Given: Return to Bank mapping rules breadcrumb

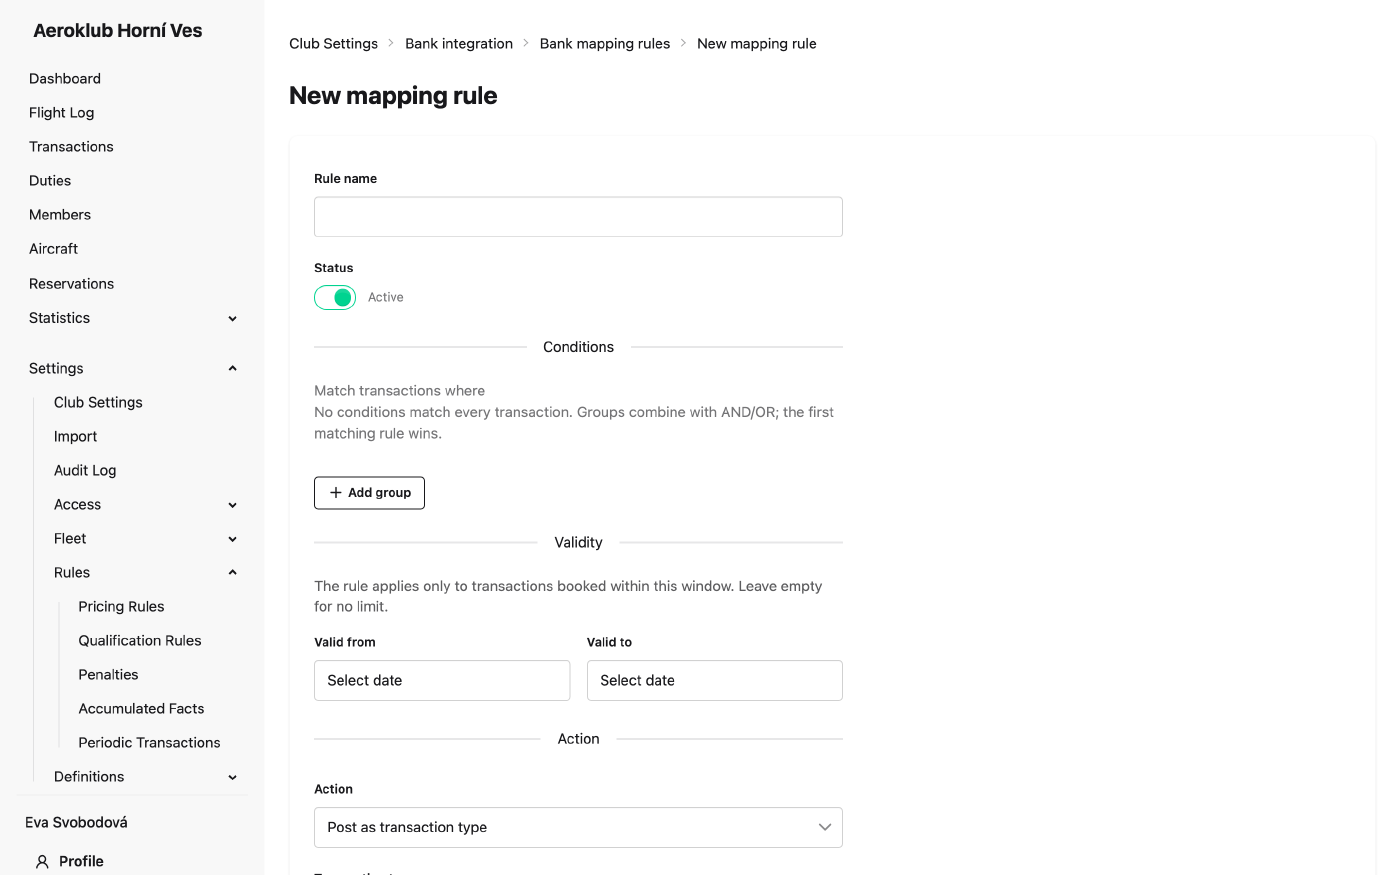Looking at the screenshot, I should [x=605, y=43].
